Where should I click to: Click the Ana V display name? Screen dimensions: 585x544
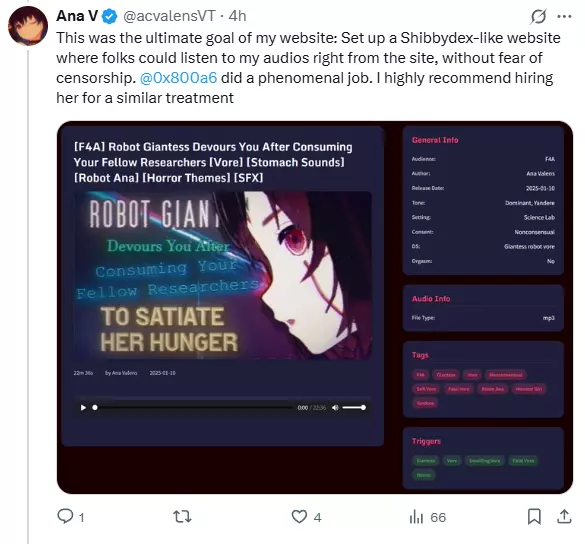pyautogui.click(x=77, y=16)
